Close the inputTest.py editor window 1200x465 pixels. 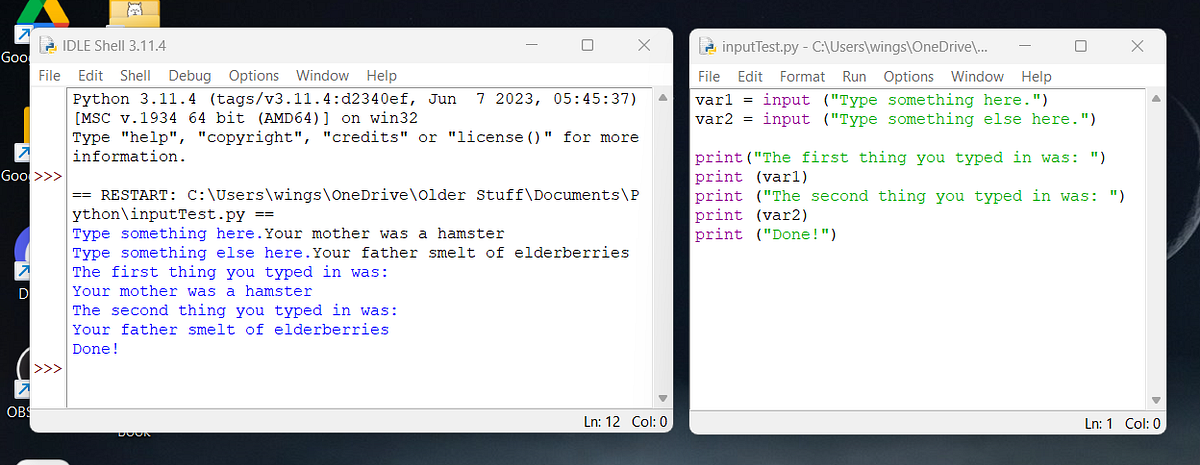pyautogui.click(x=1137, y=46)
